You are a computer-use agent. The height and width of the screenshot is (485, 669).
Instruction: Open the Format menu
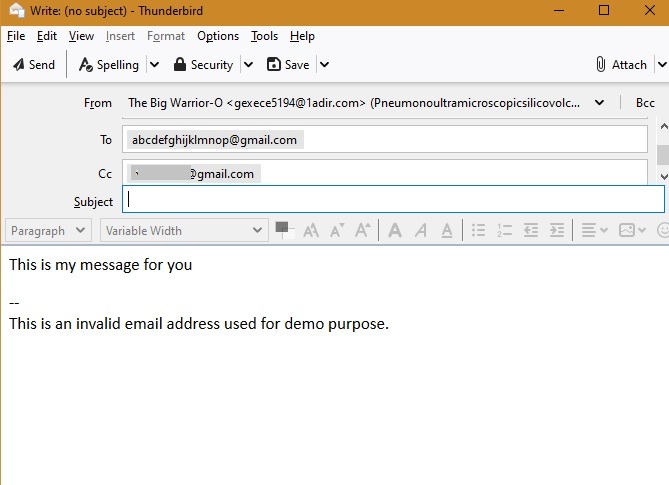166,36
